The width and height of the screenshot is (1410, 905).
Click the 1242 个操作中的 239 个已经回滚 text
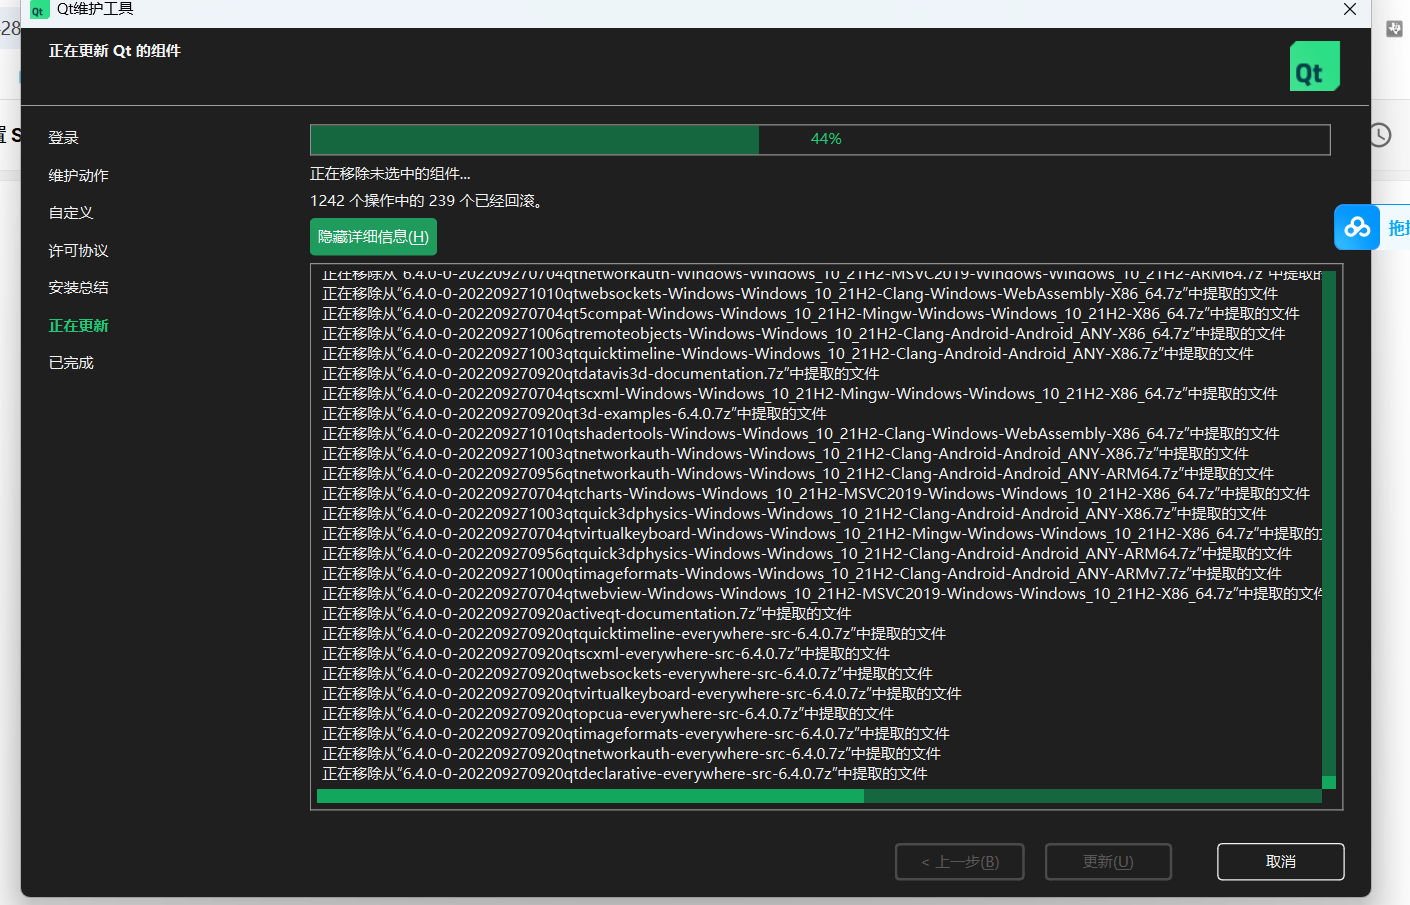tap(428, 201)
